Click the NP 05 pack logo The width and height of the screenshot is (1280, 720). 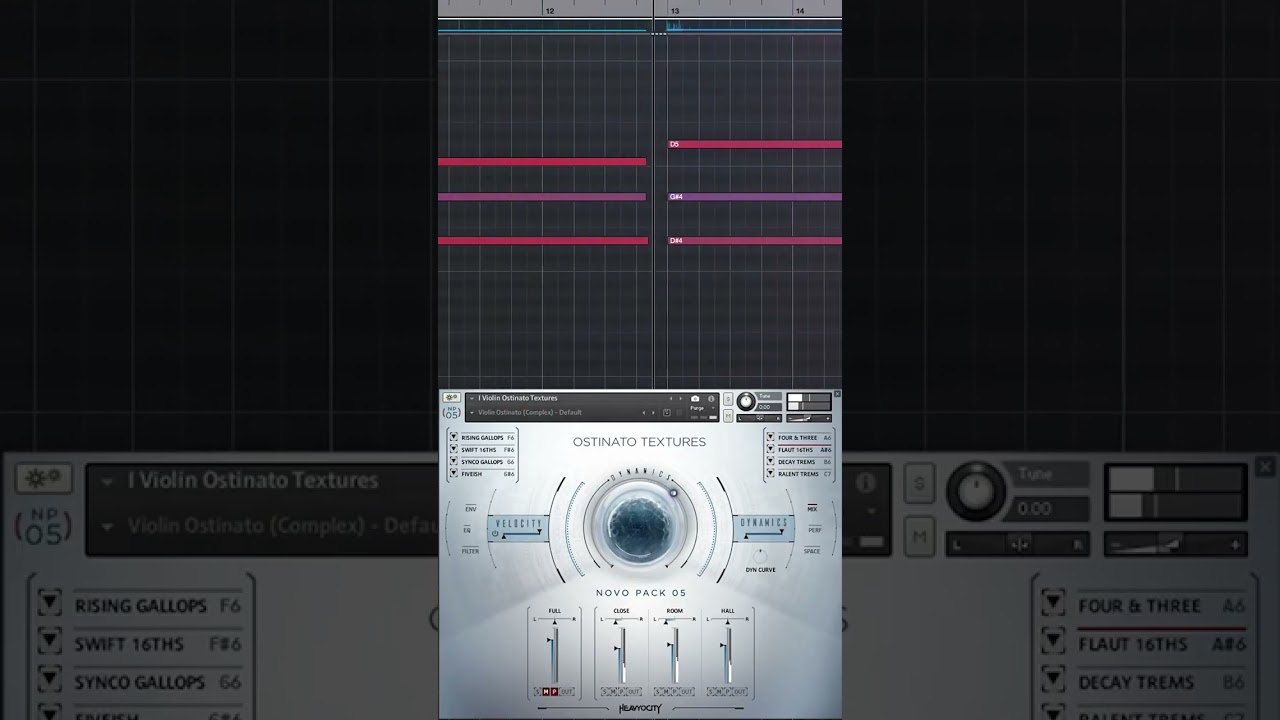[452, 413]
